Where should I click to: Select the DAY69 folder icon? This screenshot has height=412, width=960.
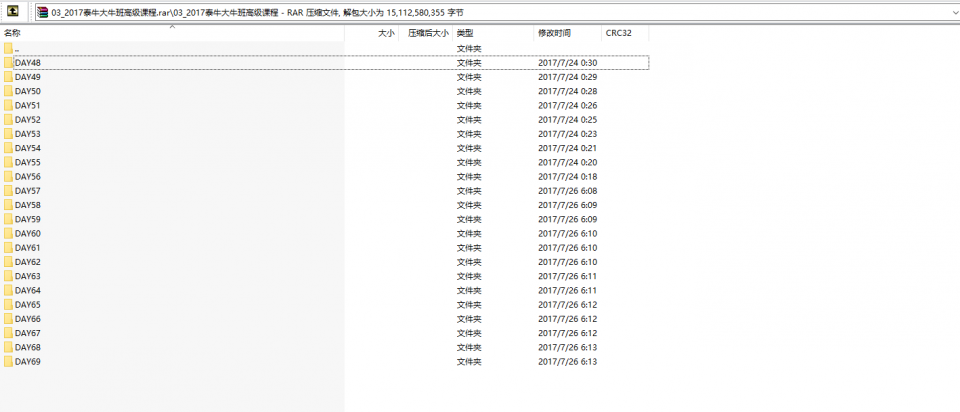click(x=8, y=362)
